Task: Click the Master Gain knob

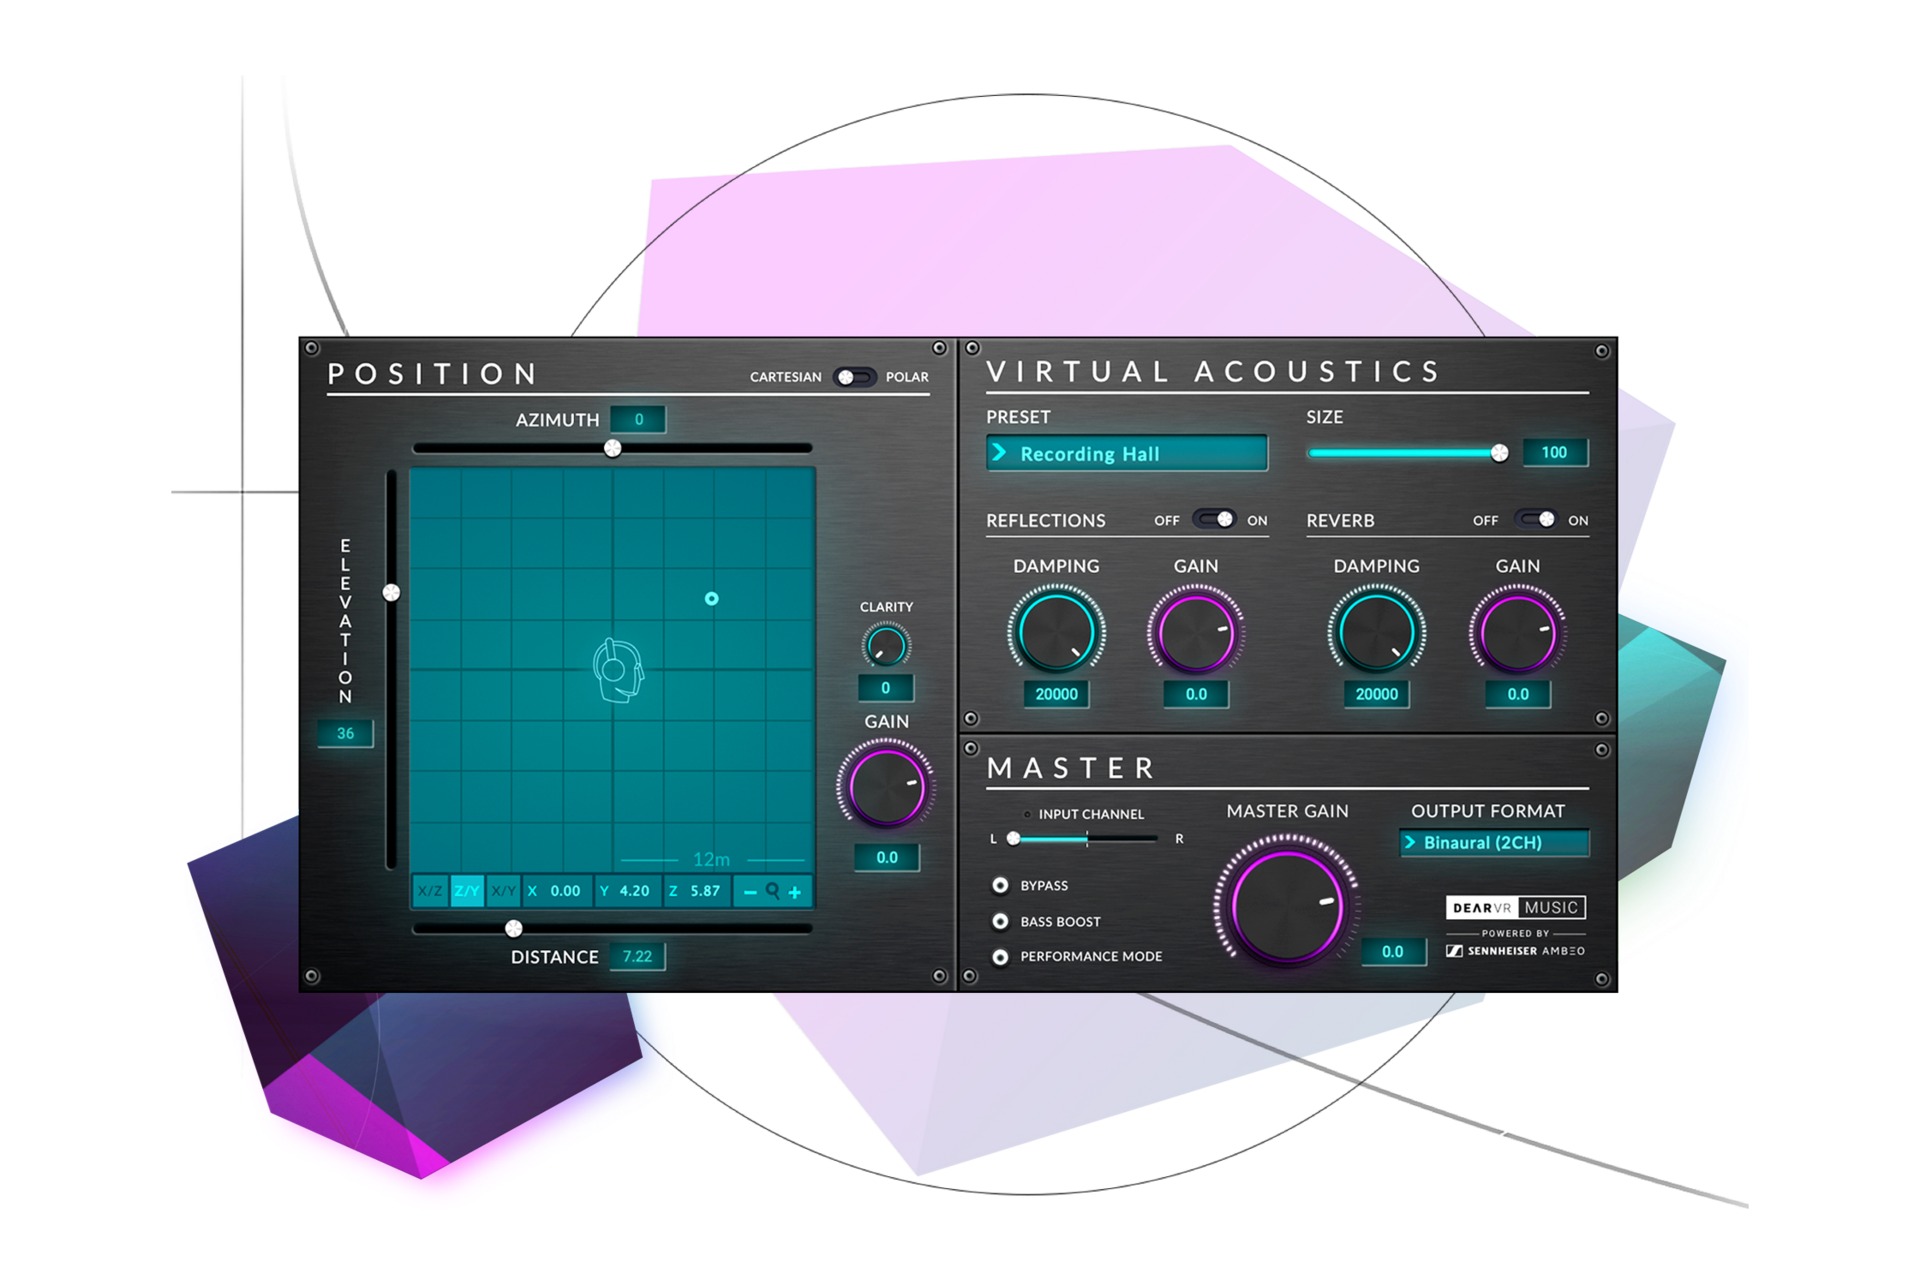Action: (1287, 905)
